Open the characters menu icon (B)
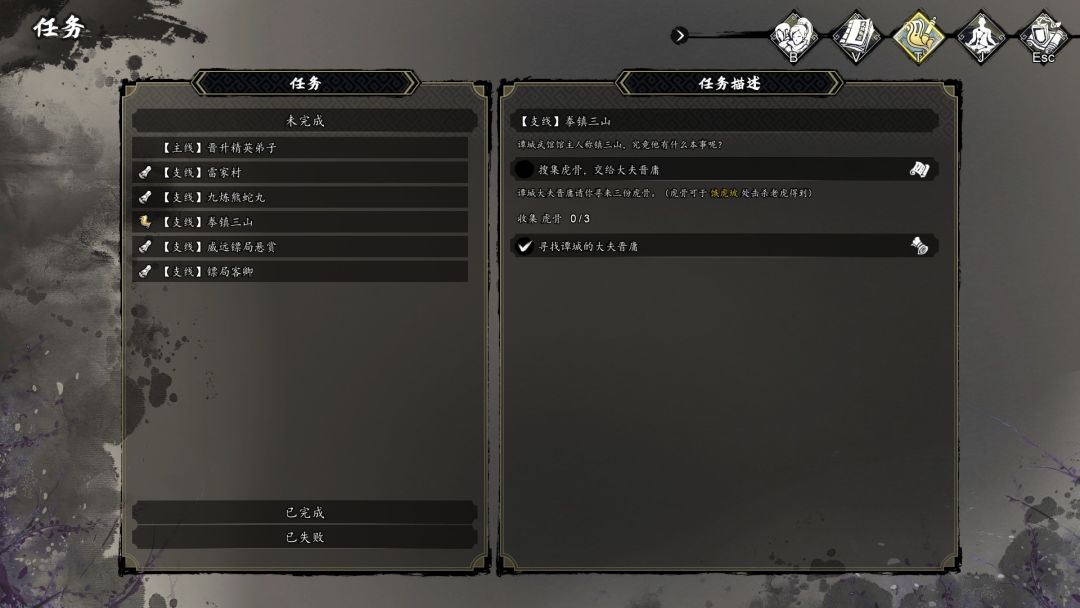Image resolution: width=1080 pixels, height=608 pixels. pos(793,36)
